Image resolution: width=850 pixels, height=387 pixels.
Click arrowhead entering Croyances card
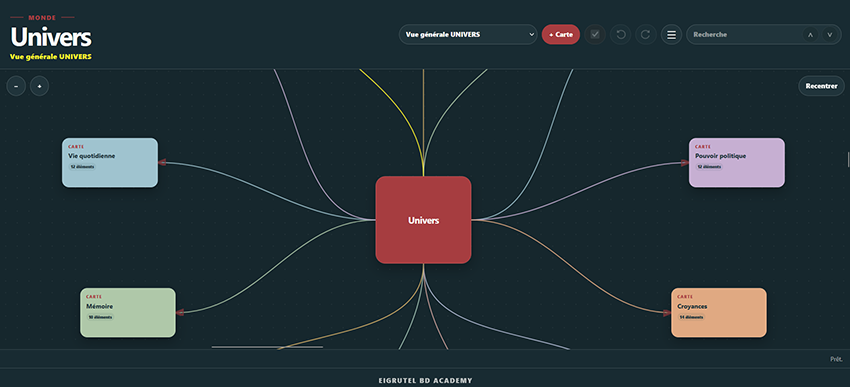pyautogui.click(x=667, y=312)
